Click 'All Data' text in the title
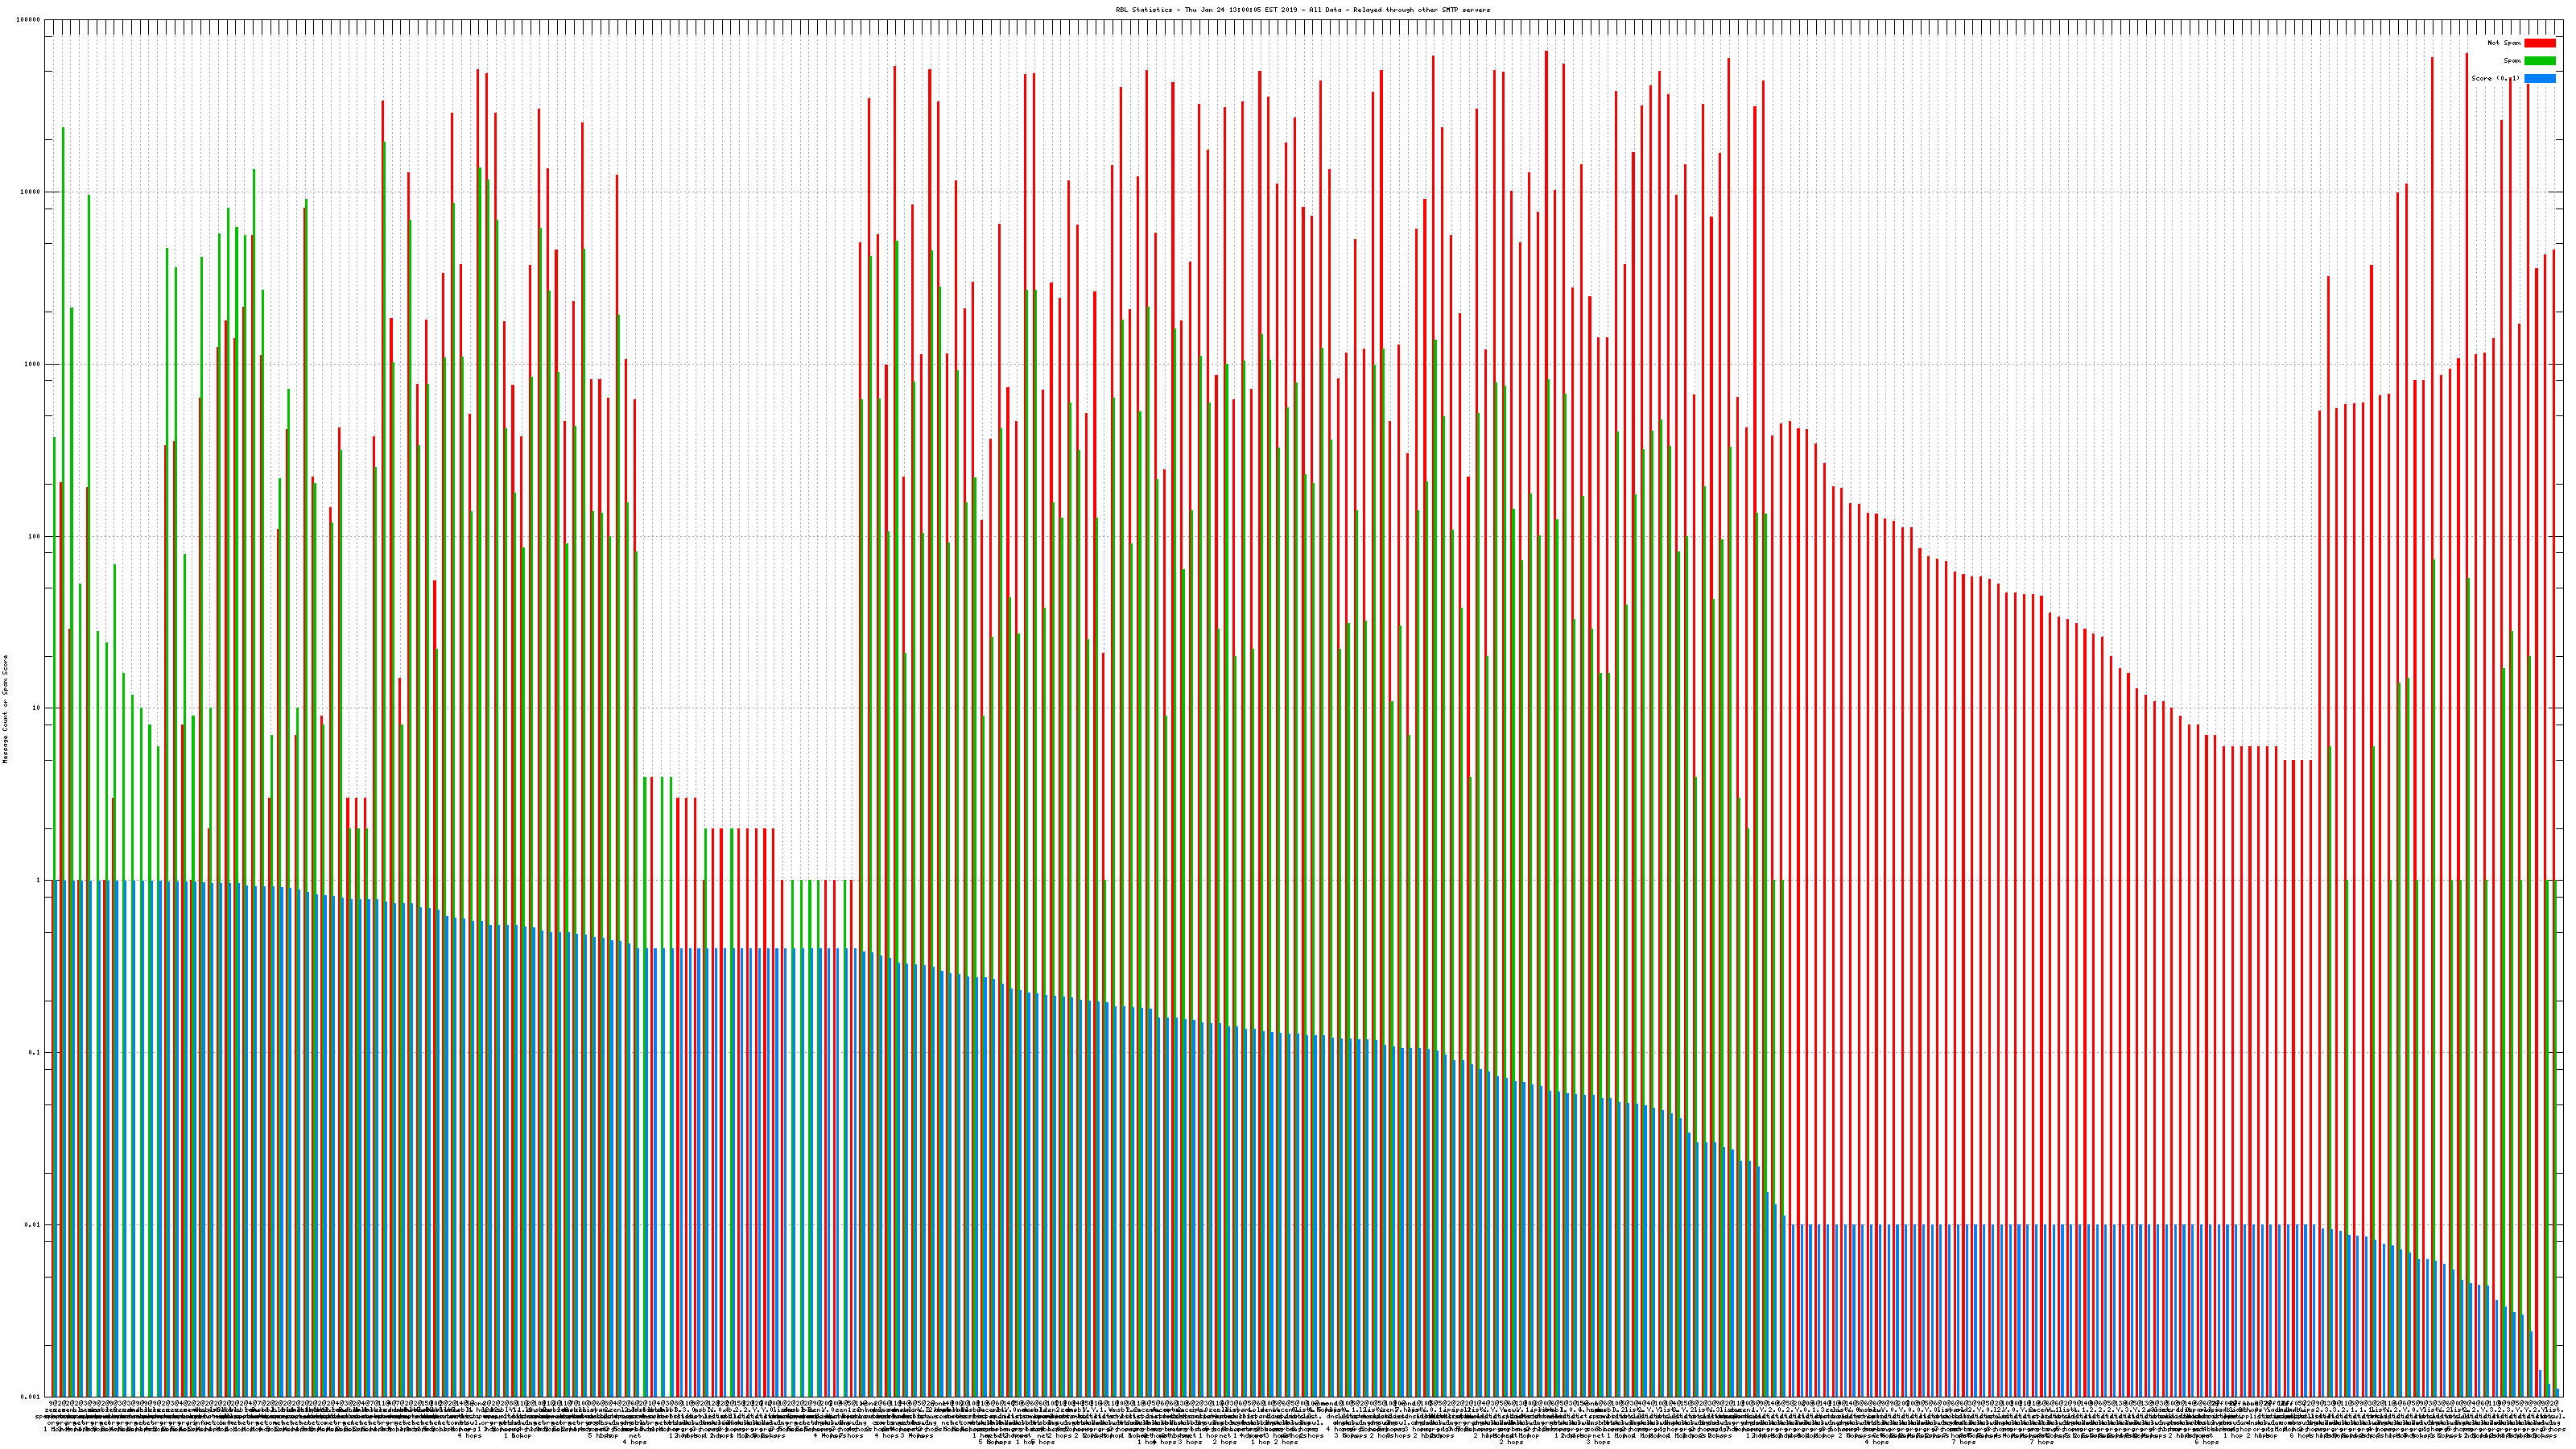Screen dimensions: 2576x1449 (x=1326, y=10)
